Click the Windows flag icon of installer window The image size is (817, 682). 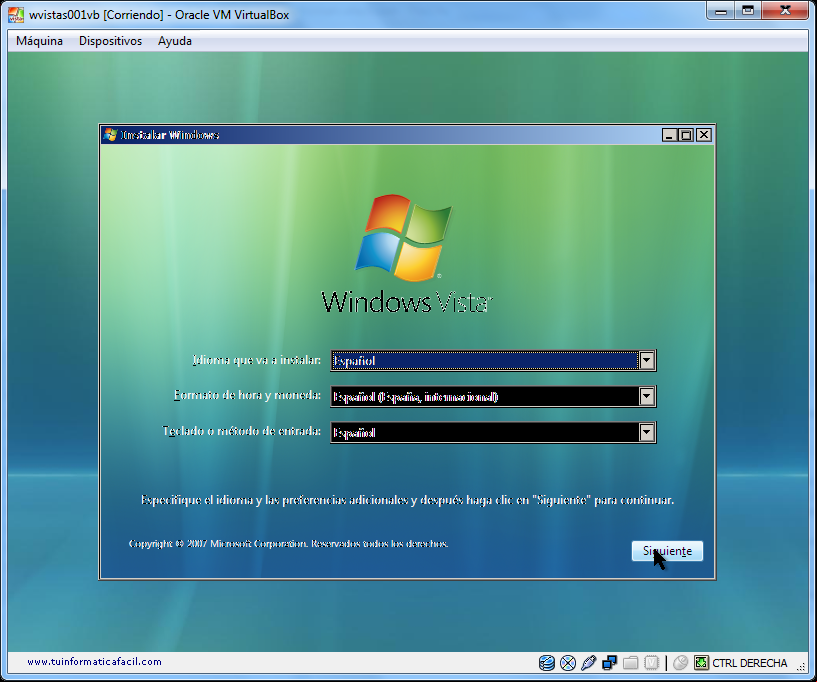110,134
